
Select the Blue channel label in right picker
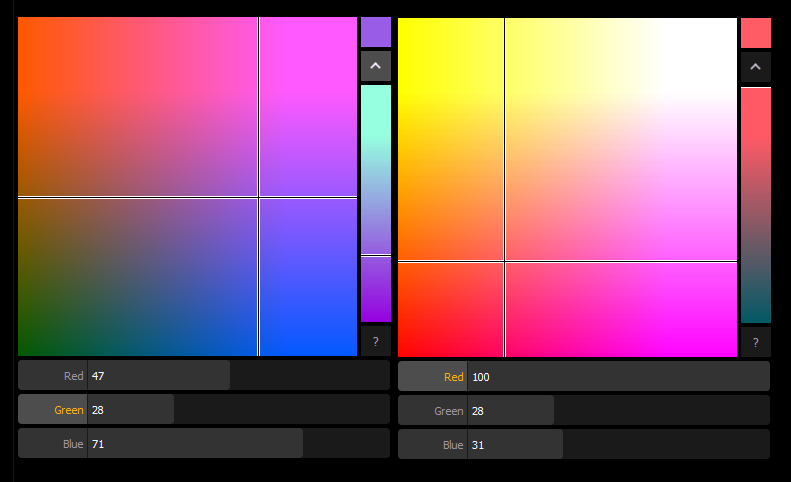click(x=433, y=445)
